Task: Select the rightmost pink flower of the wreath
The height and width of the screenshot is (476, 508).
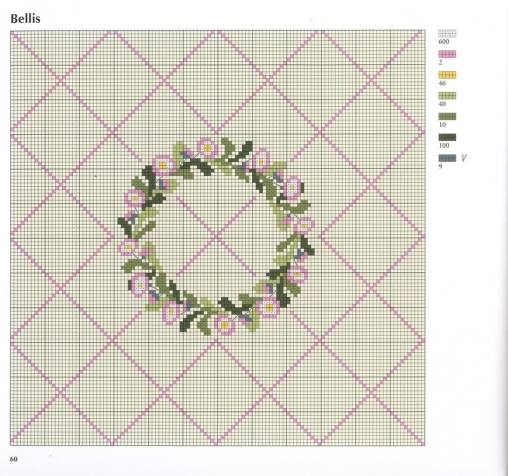Action: coord(303,226)
